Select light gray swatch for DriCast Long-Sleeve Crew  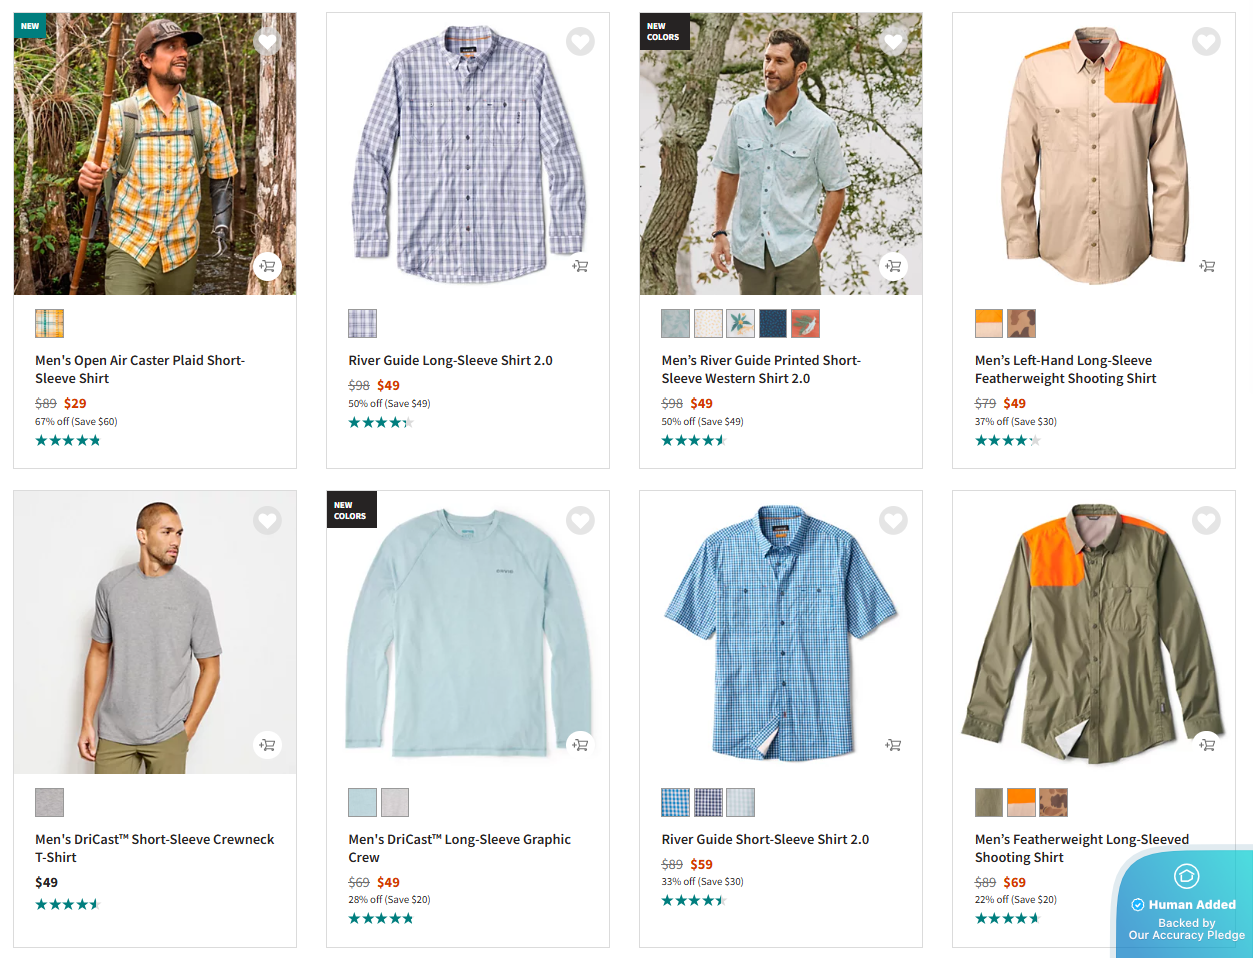[395, 803]
